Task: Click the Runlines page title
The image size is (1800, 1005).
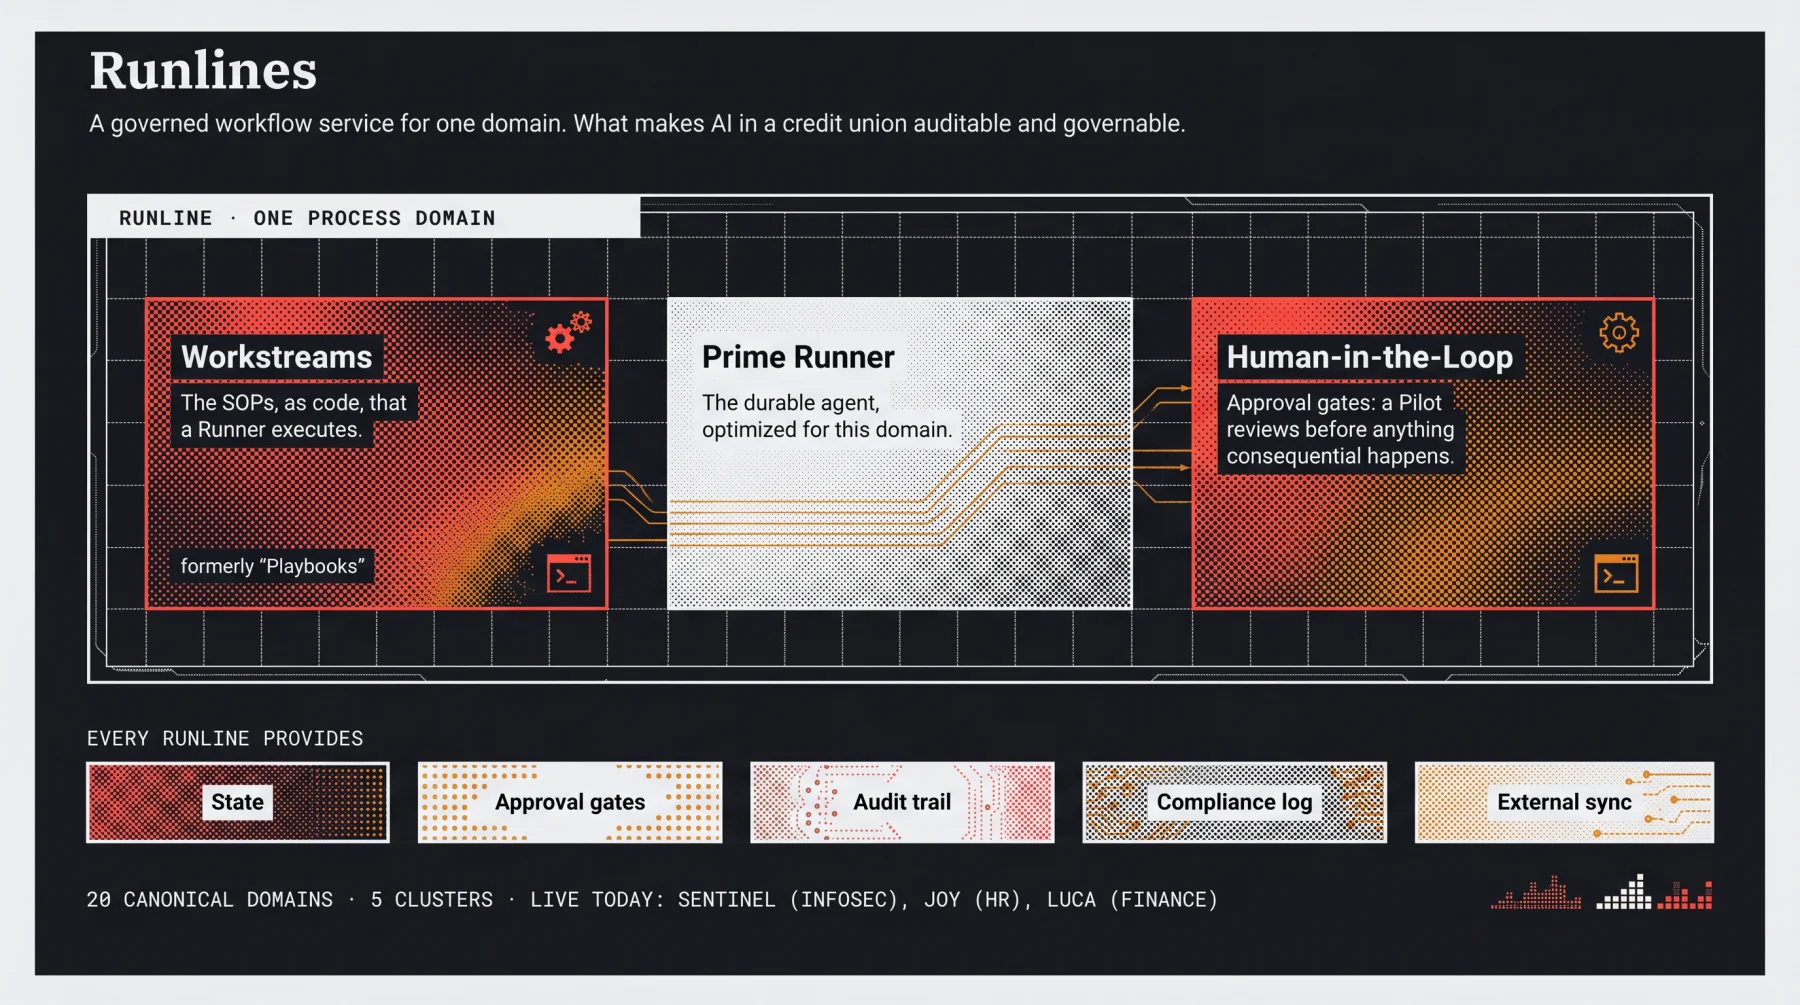Action: click(203, 71)
